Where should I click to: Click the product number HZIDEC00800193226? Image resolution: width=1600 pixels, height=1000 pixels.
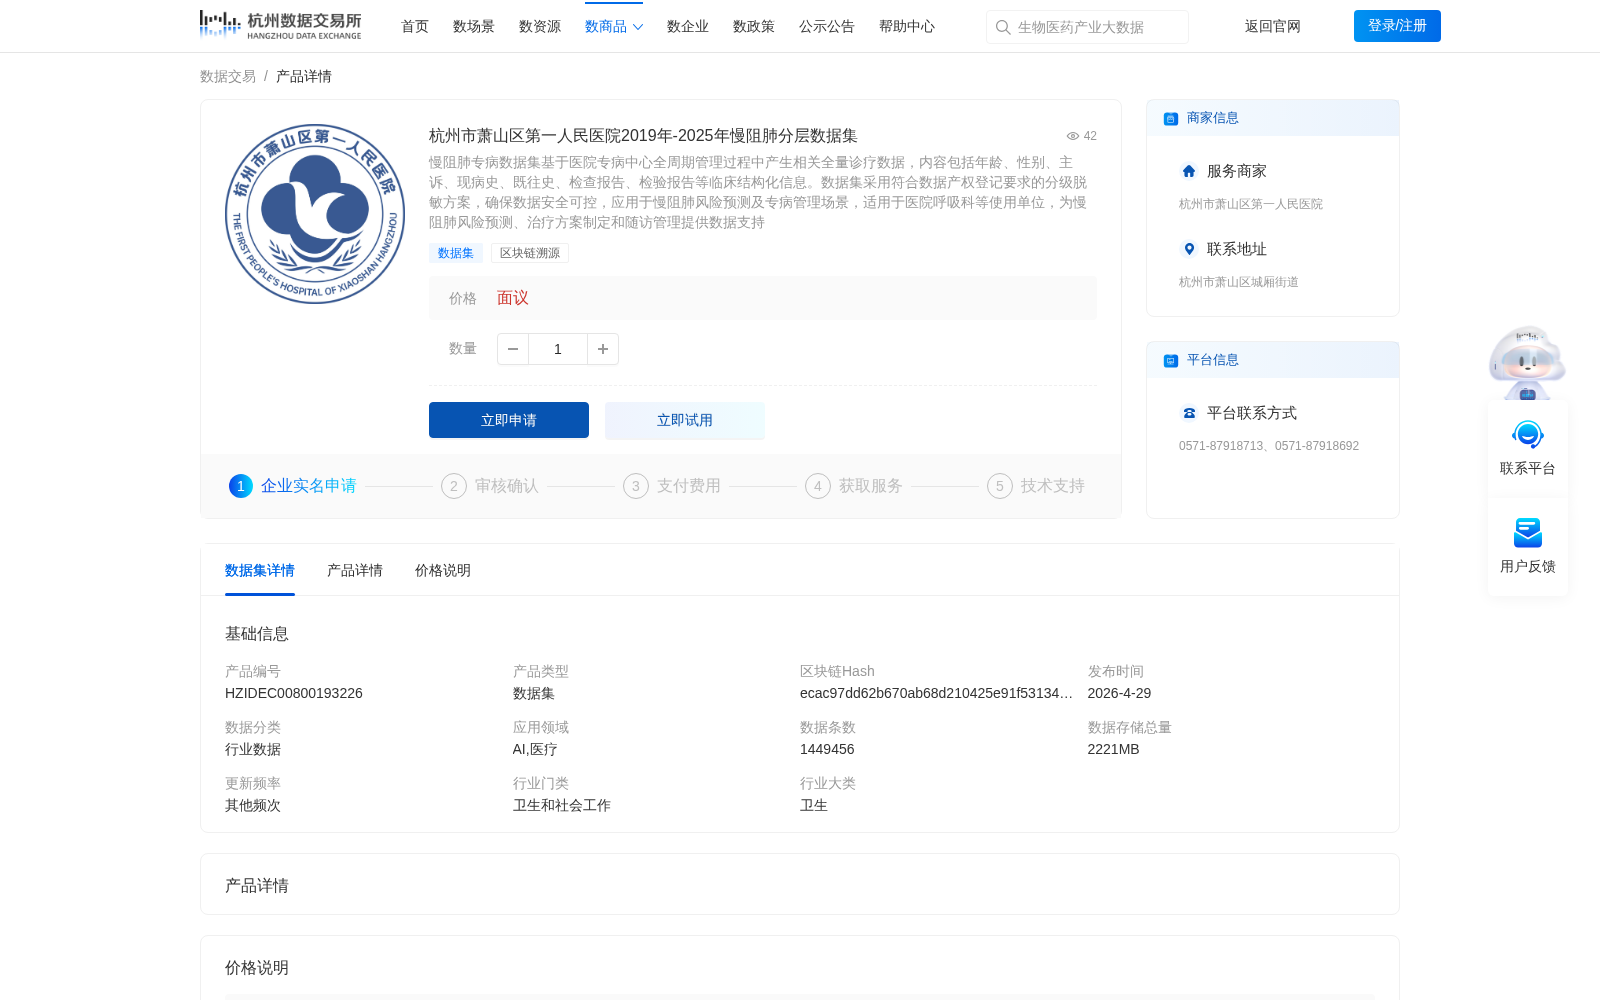294,693
